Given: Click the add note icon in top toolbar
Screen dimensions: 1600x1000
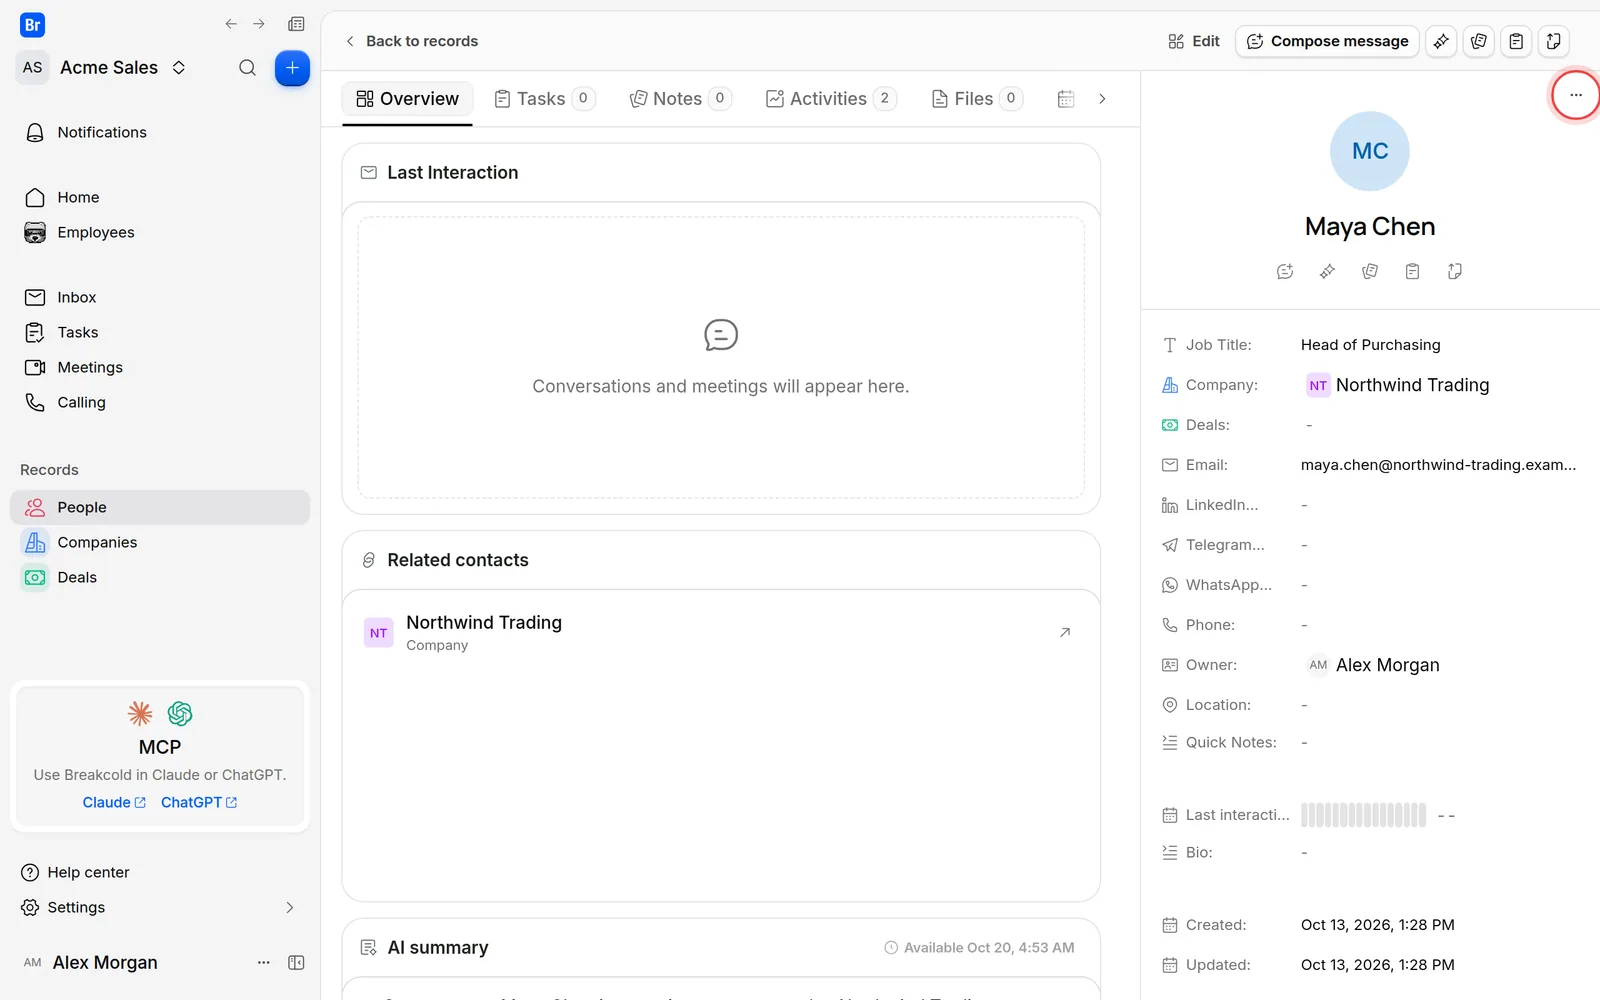Looking at the screenshot, I should click(x=1479, y=41).
